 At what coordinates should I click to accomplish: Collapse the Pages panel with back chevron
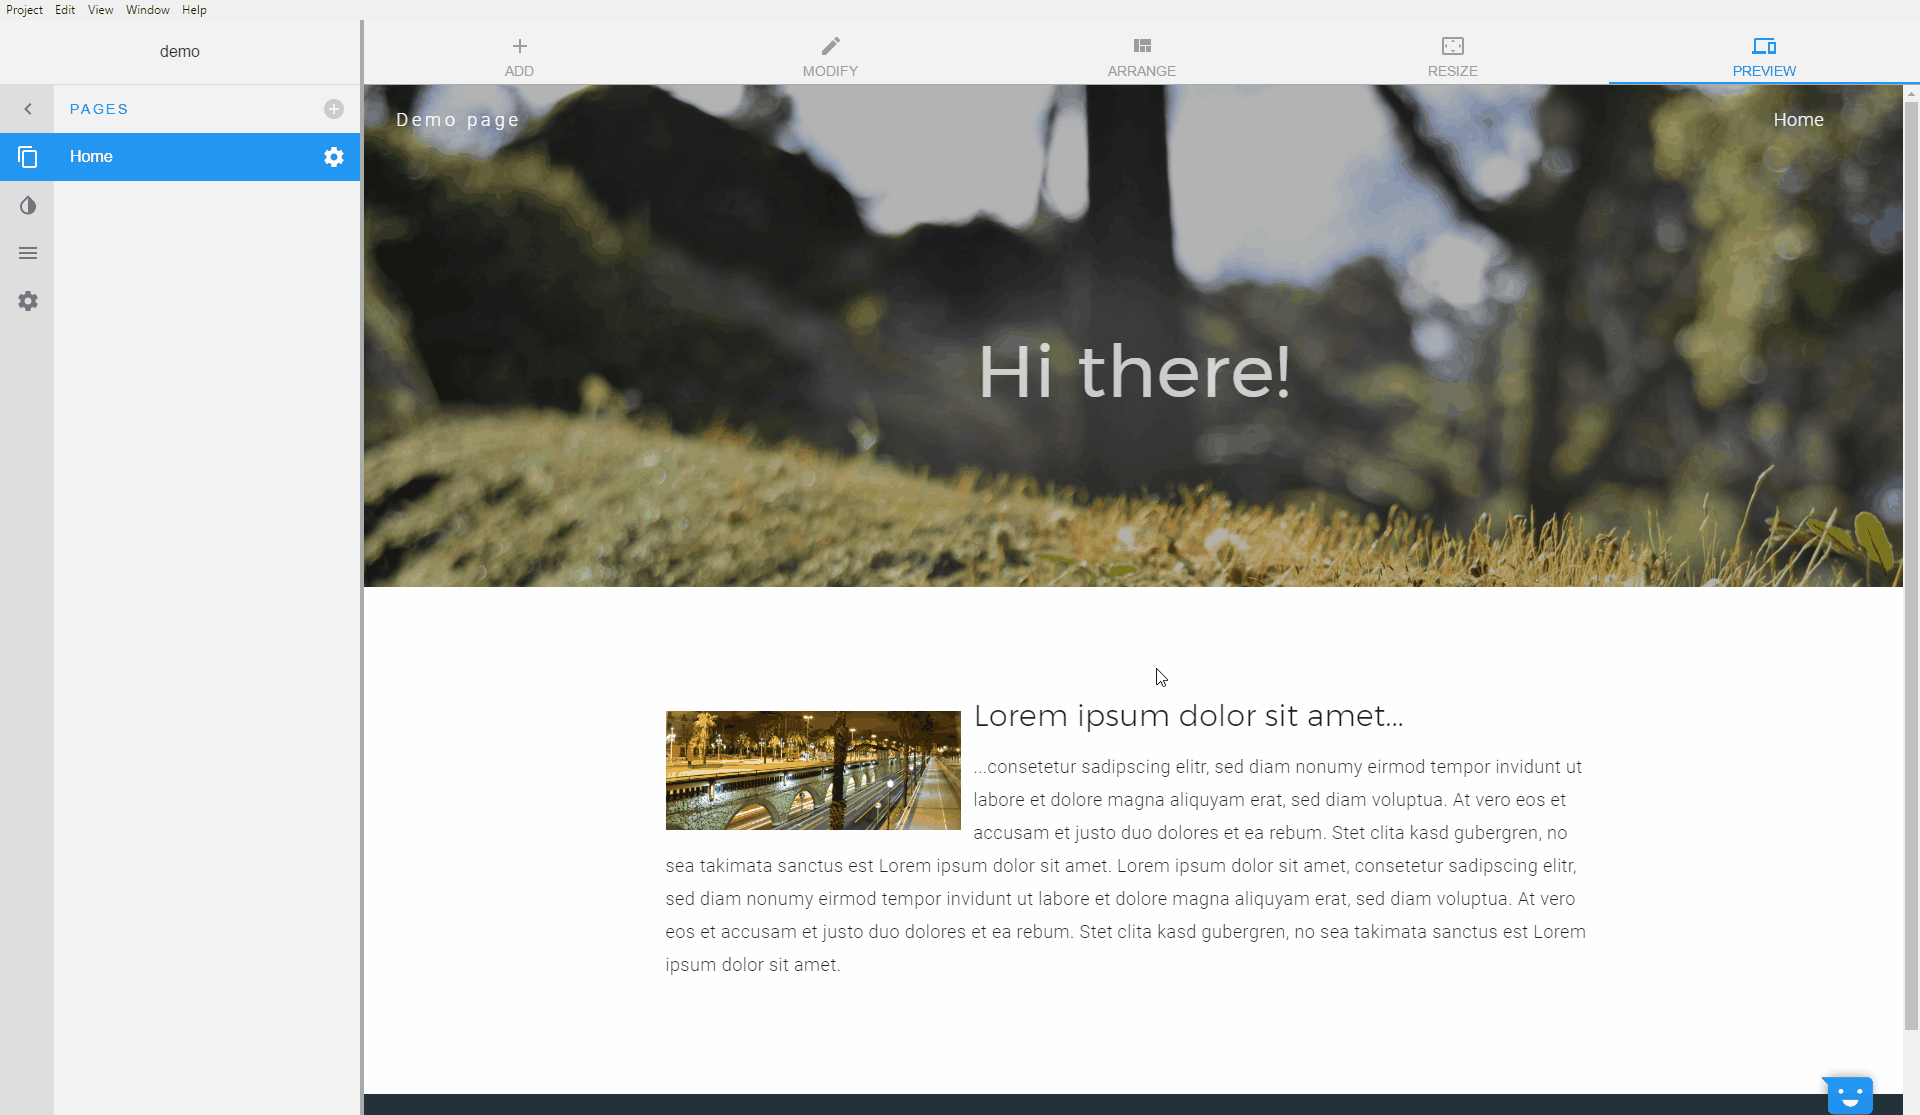click(27, 109)
